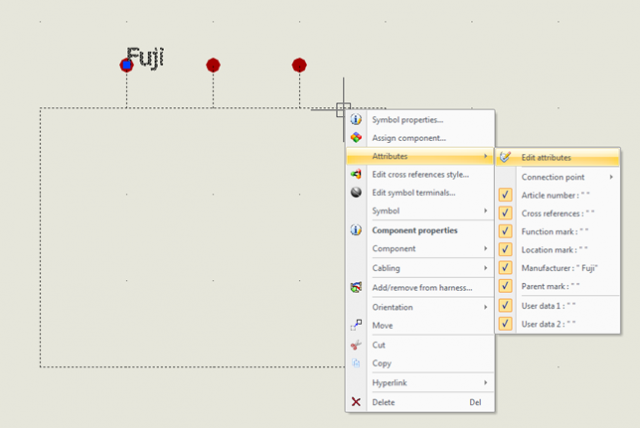Expand the Cabling submenu arrow
640x428 pixels.
pos(485,268)
